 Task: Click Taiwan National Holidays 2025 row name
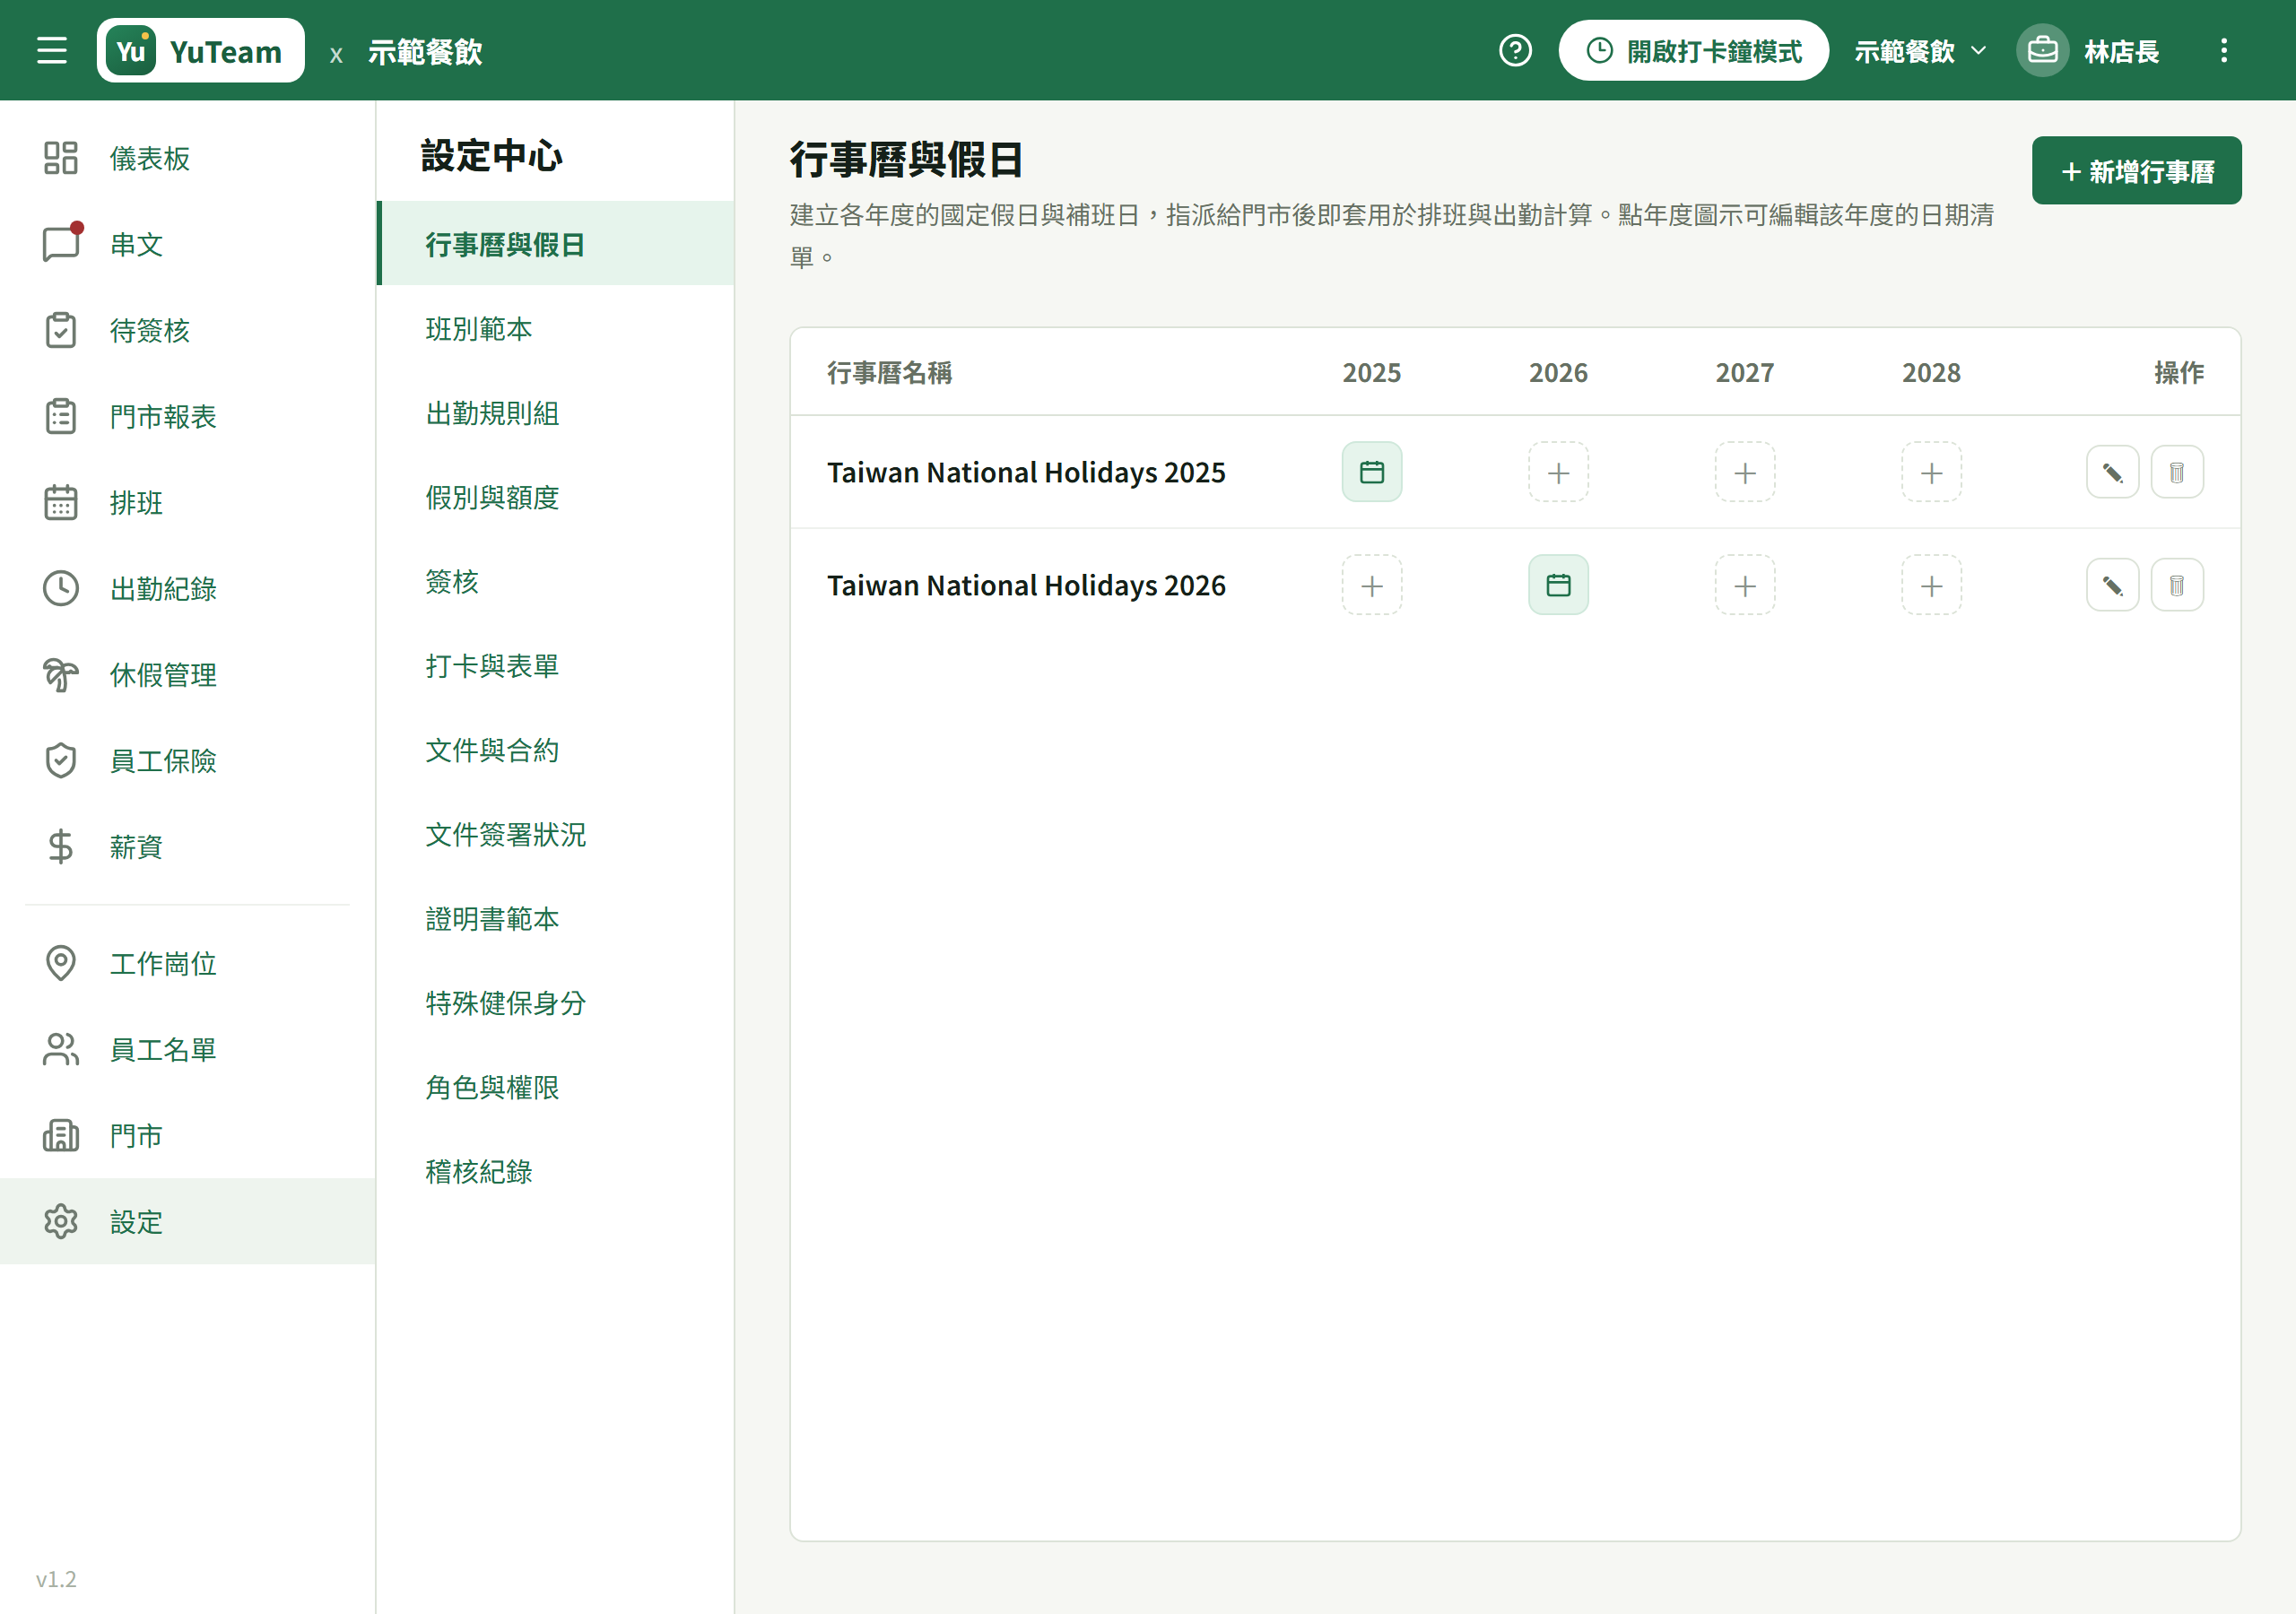1026,472
